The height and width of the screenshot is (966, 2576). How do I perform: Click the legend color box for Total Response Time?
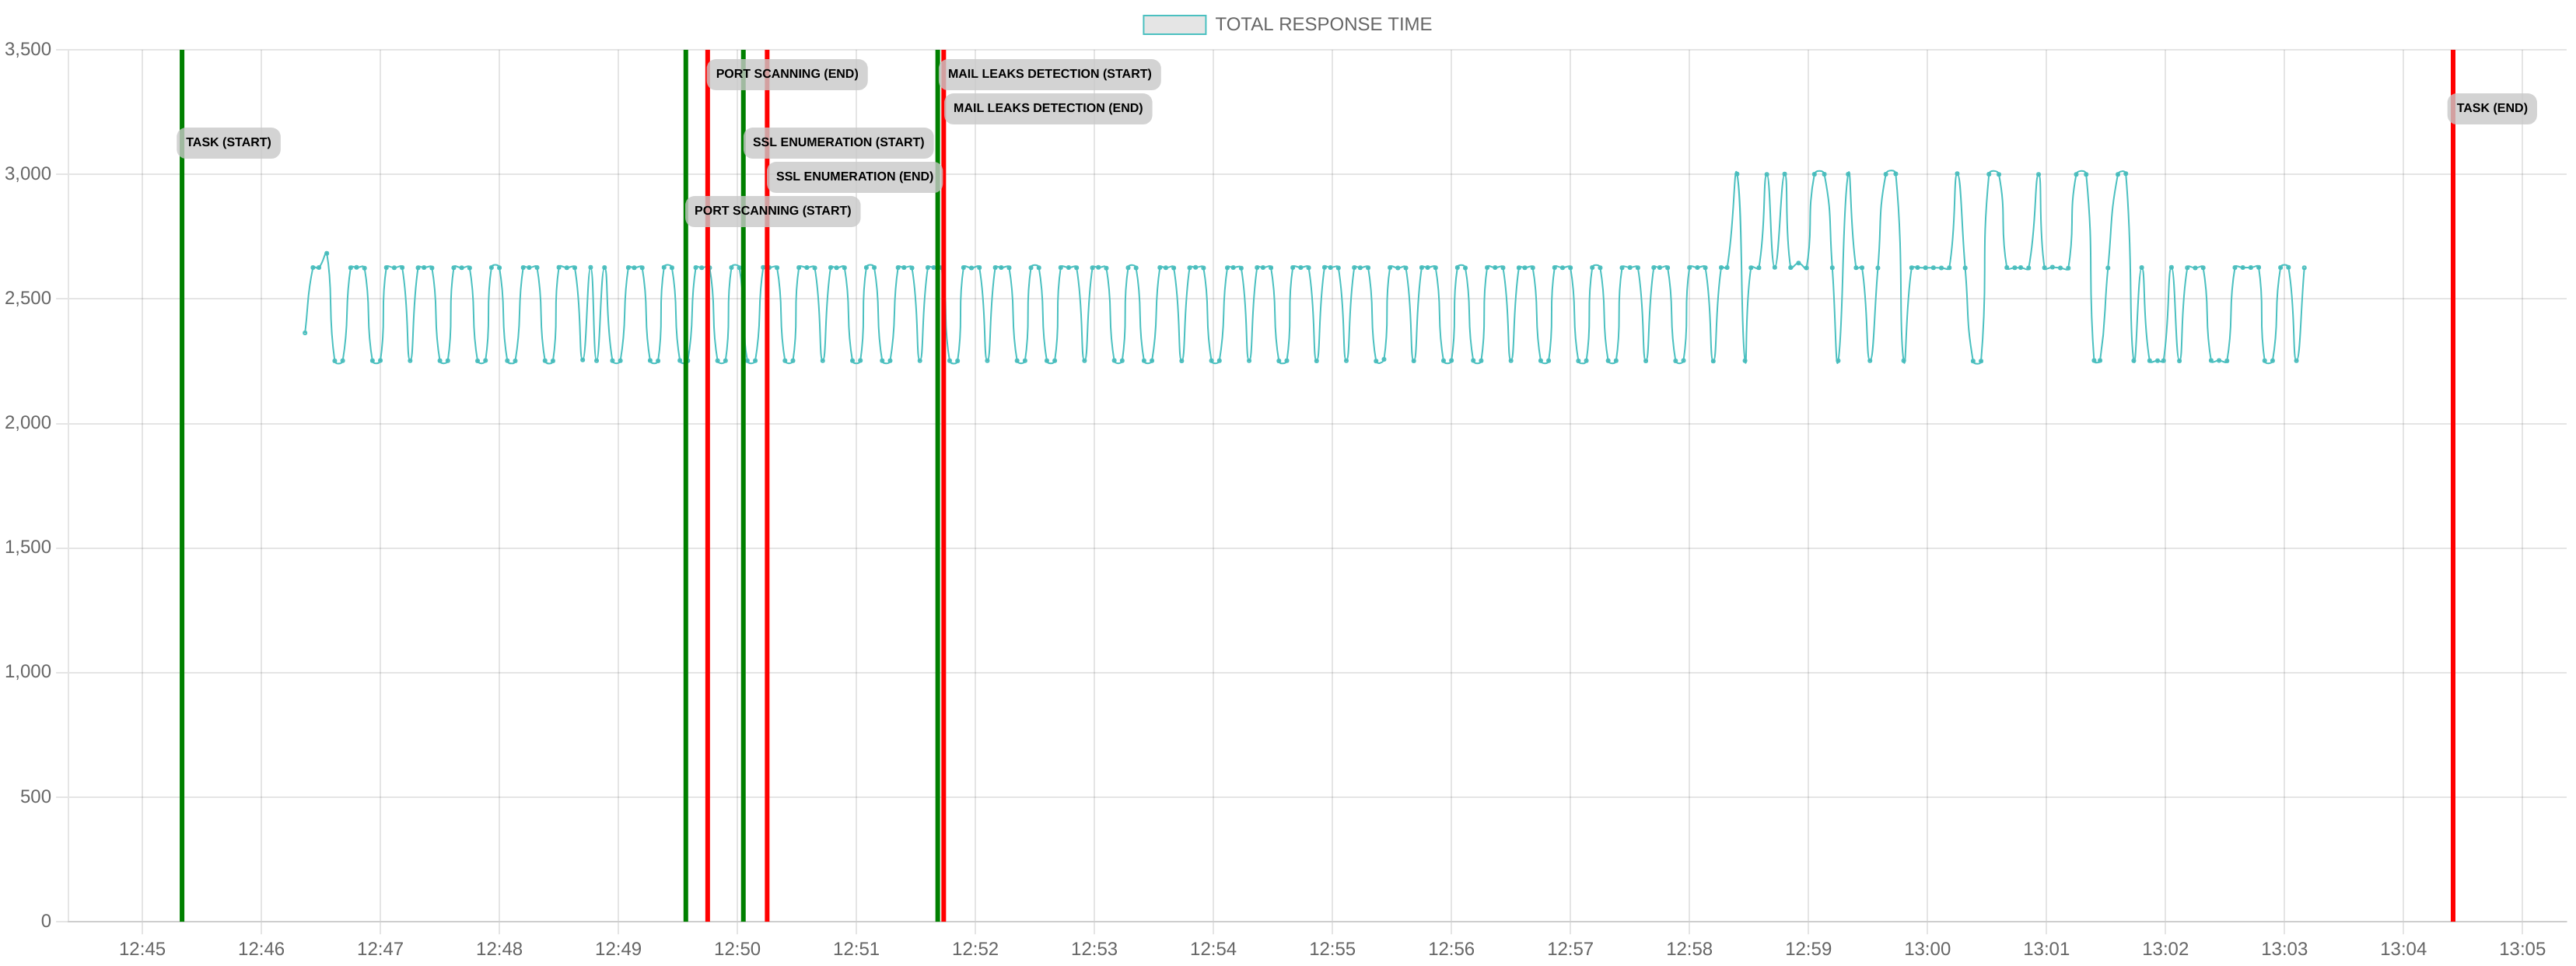tap(1174, 24)
